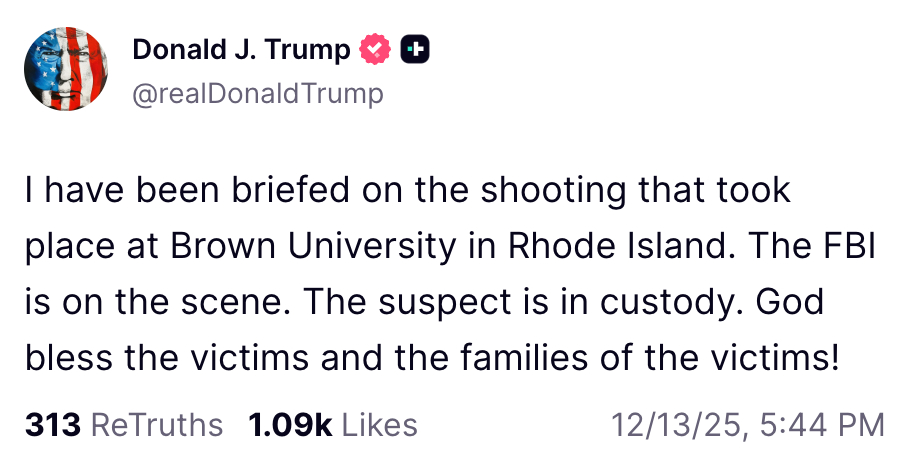The width and height of the screenshot is (914, 470).
Task: Click the 1.09k likes count
Action: [x=290, y=425]
